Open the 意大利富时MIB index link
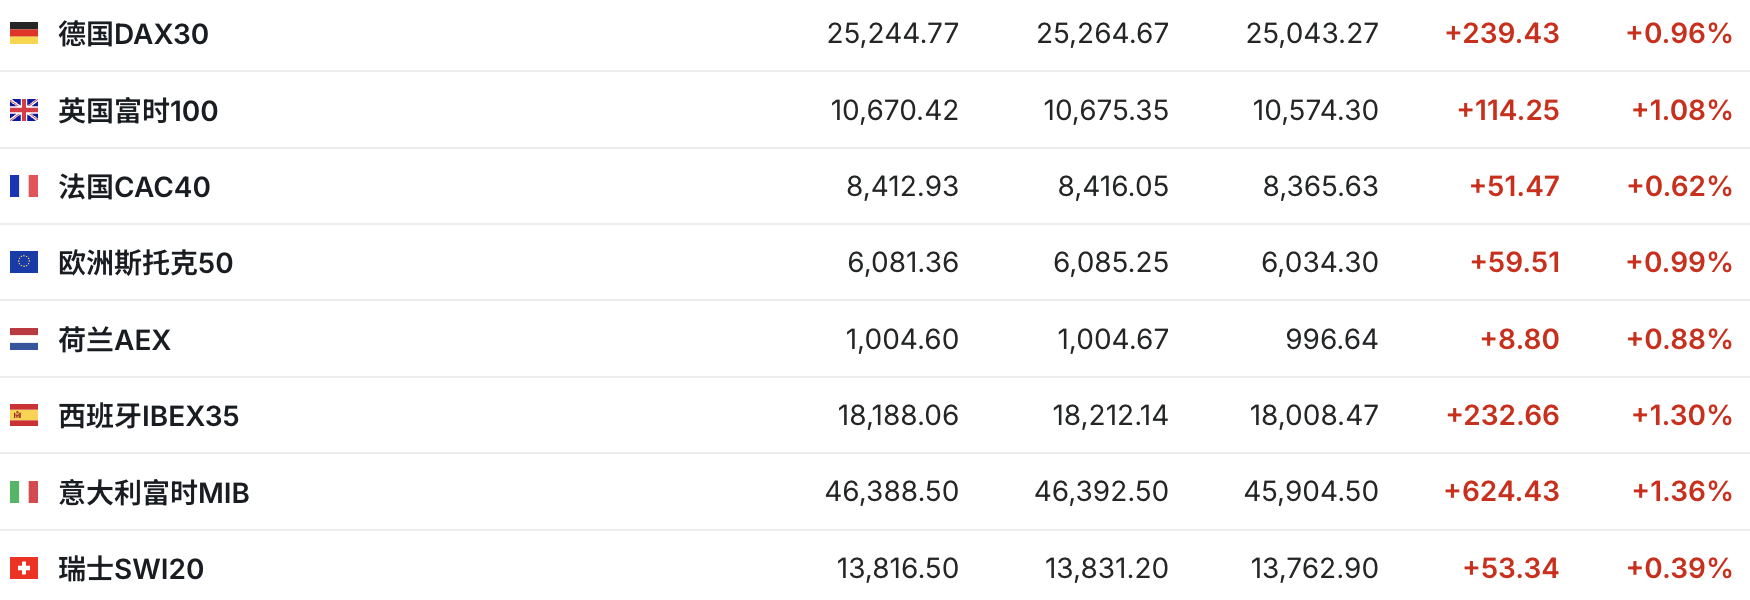Image resolution: width=1750 pixels, height=600 pixels. pos(153,493)
